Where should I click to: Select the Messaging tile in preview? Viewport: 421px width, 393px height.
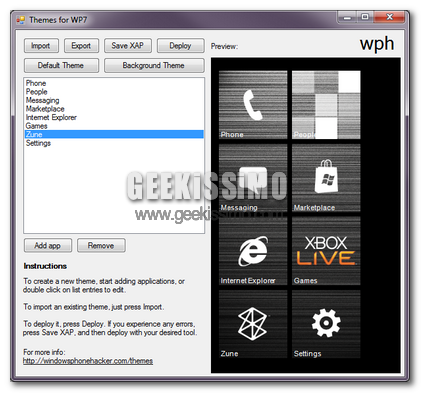253,178
